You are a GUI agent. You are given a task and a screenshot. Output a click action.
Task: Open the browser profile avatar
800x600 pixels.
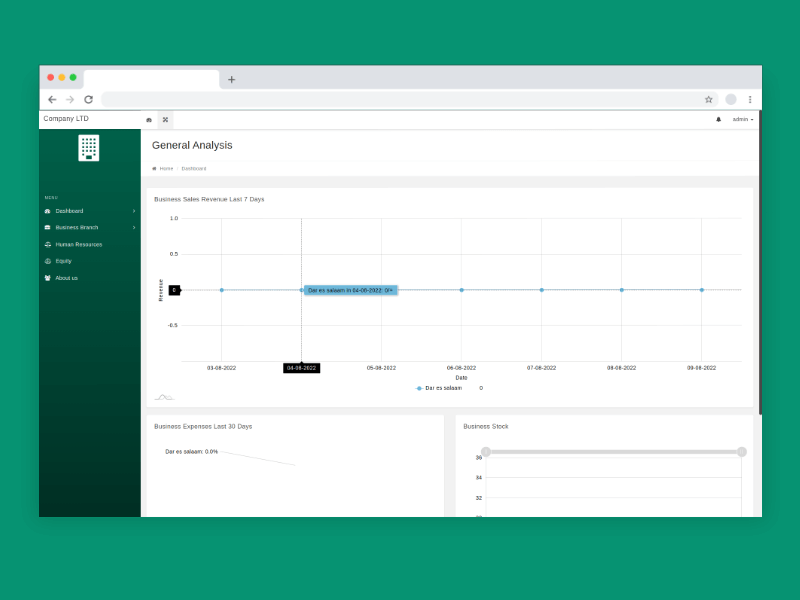[x=731, y=99]
